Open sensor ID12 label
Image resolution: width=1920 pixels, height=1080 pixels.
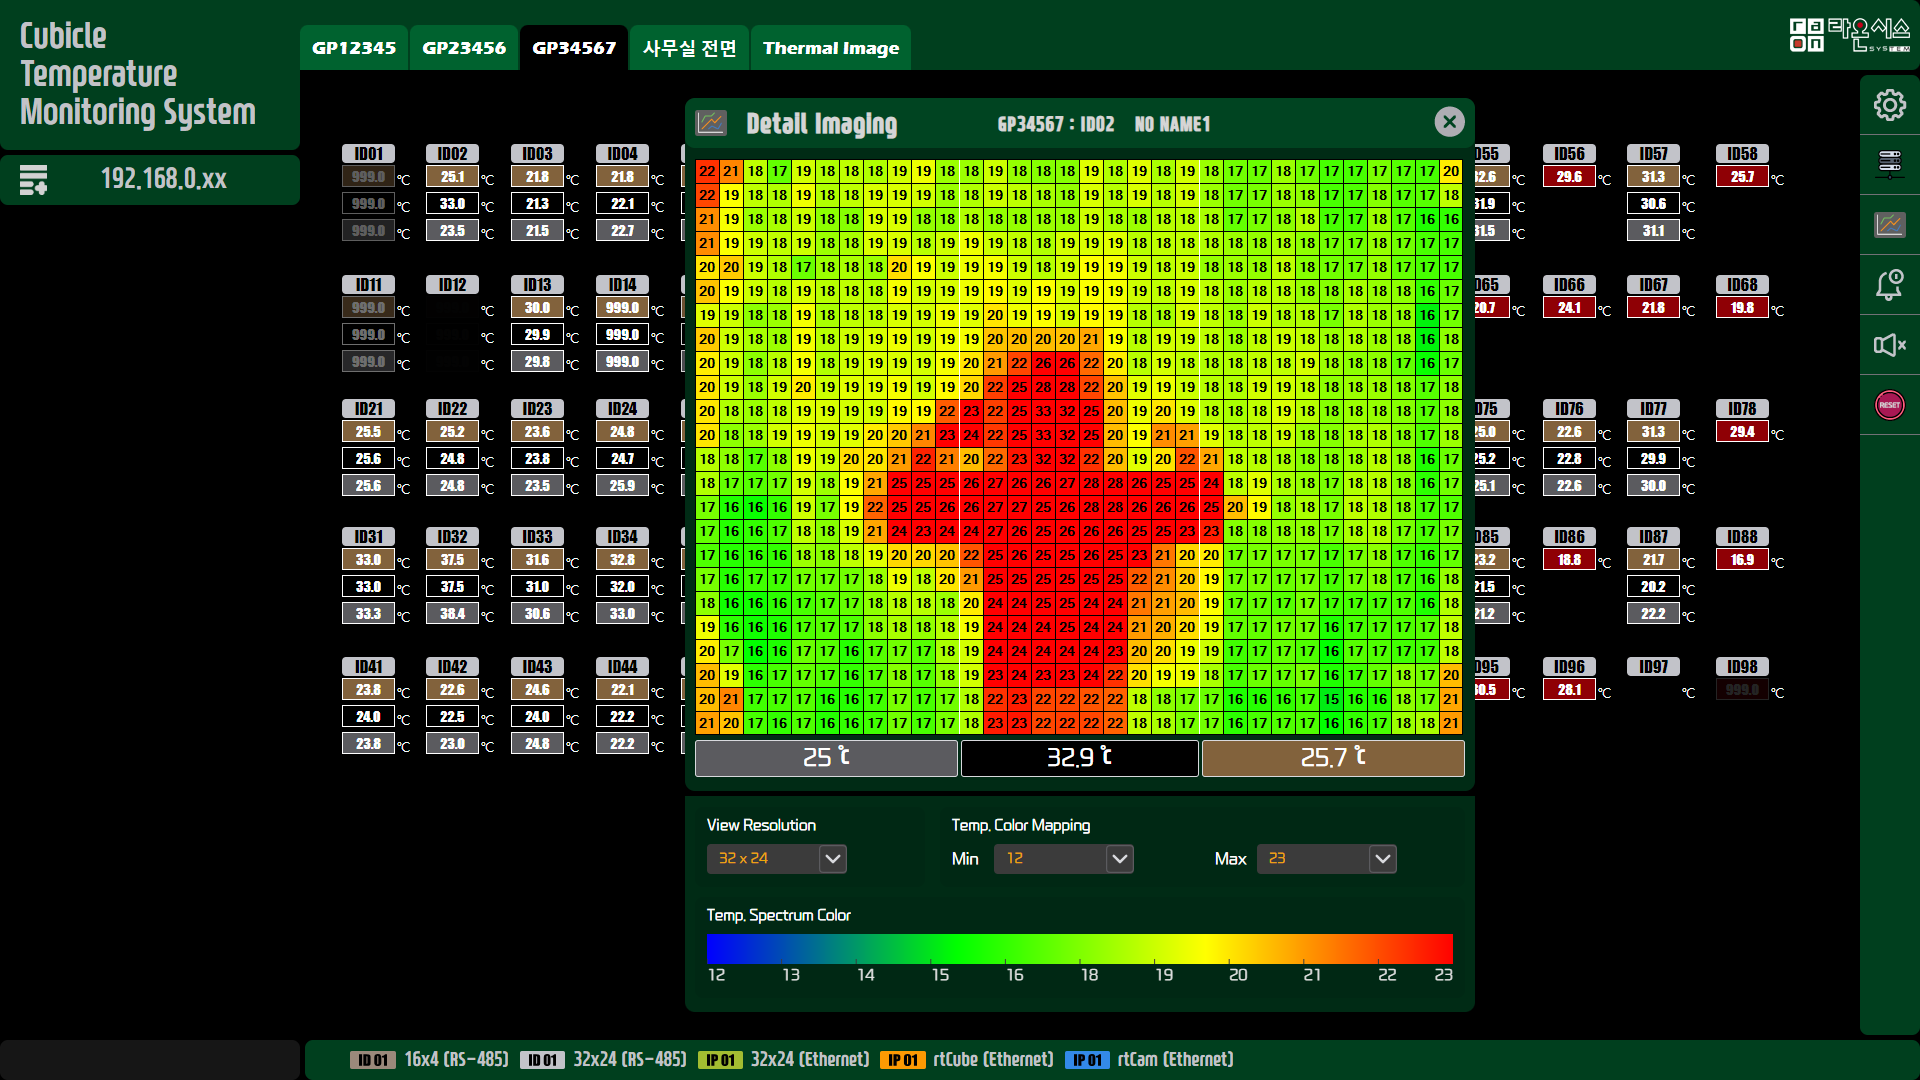(452, 284)
